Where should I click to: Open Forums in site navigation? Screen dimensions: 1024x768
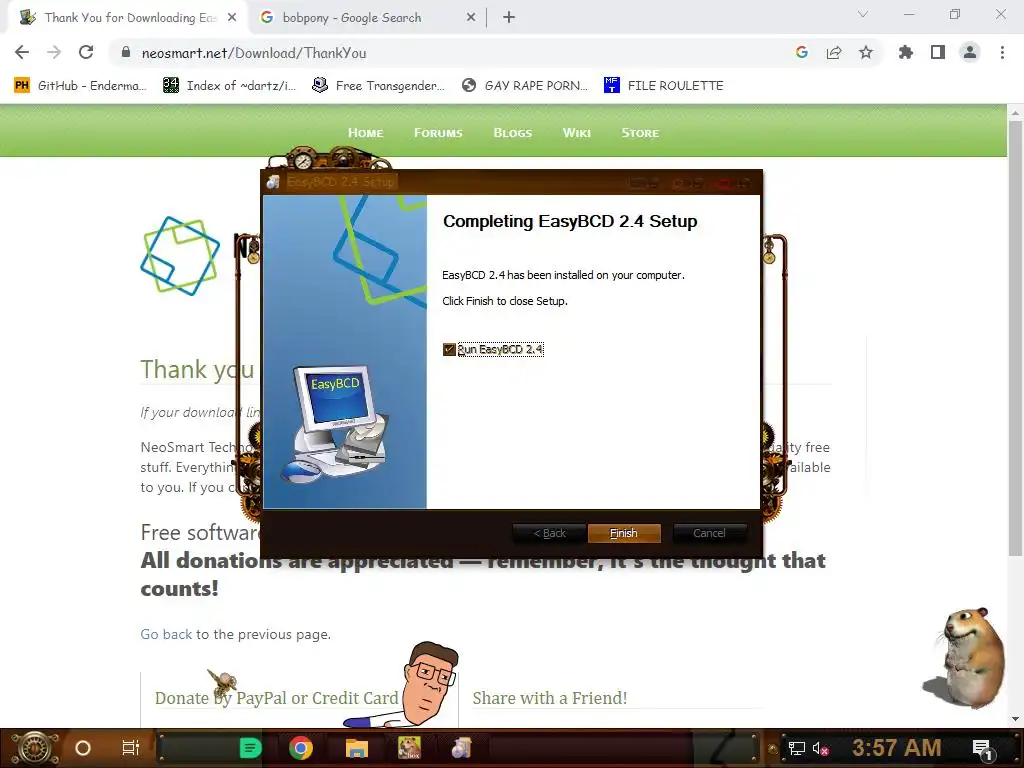coord(438,133)
